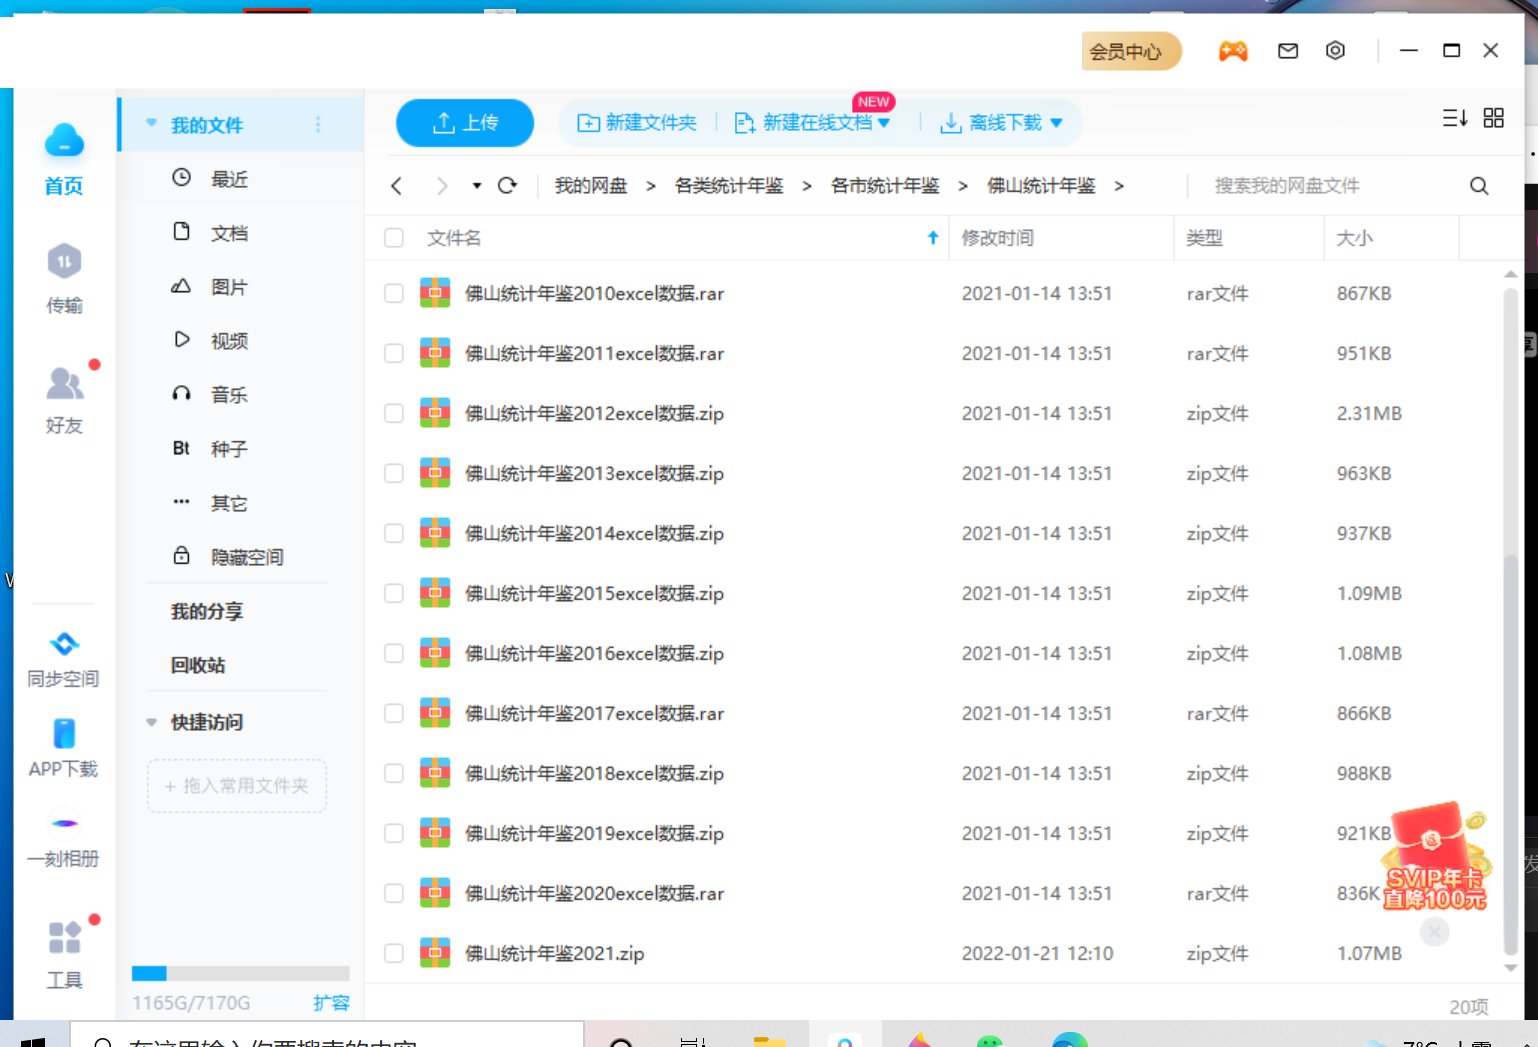
Task: Click the game controller icon in title bar
Action: (x=1233, y=51)
